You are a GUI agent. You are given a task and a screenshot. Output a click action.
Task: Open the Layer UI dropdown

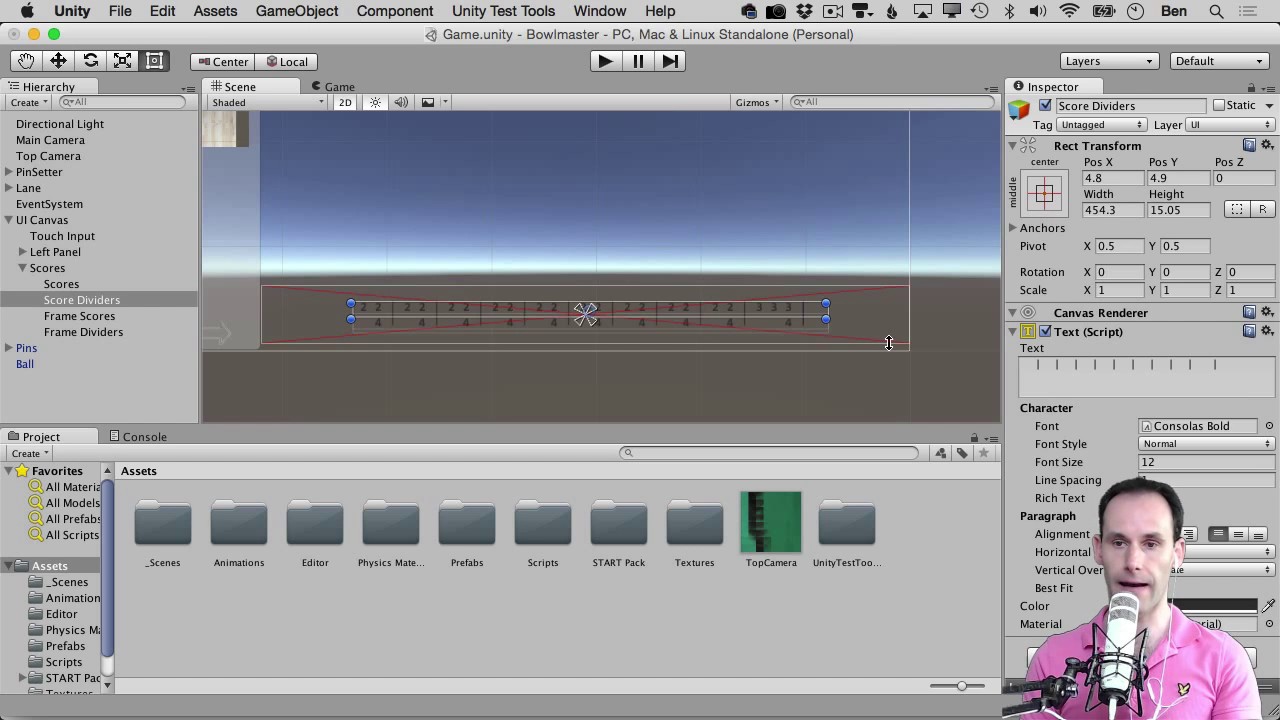tap(1229, 125)
